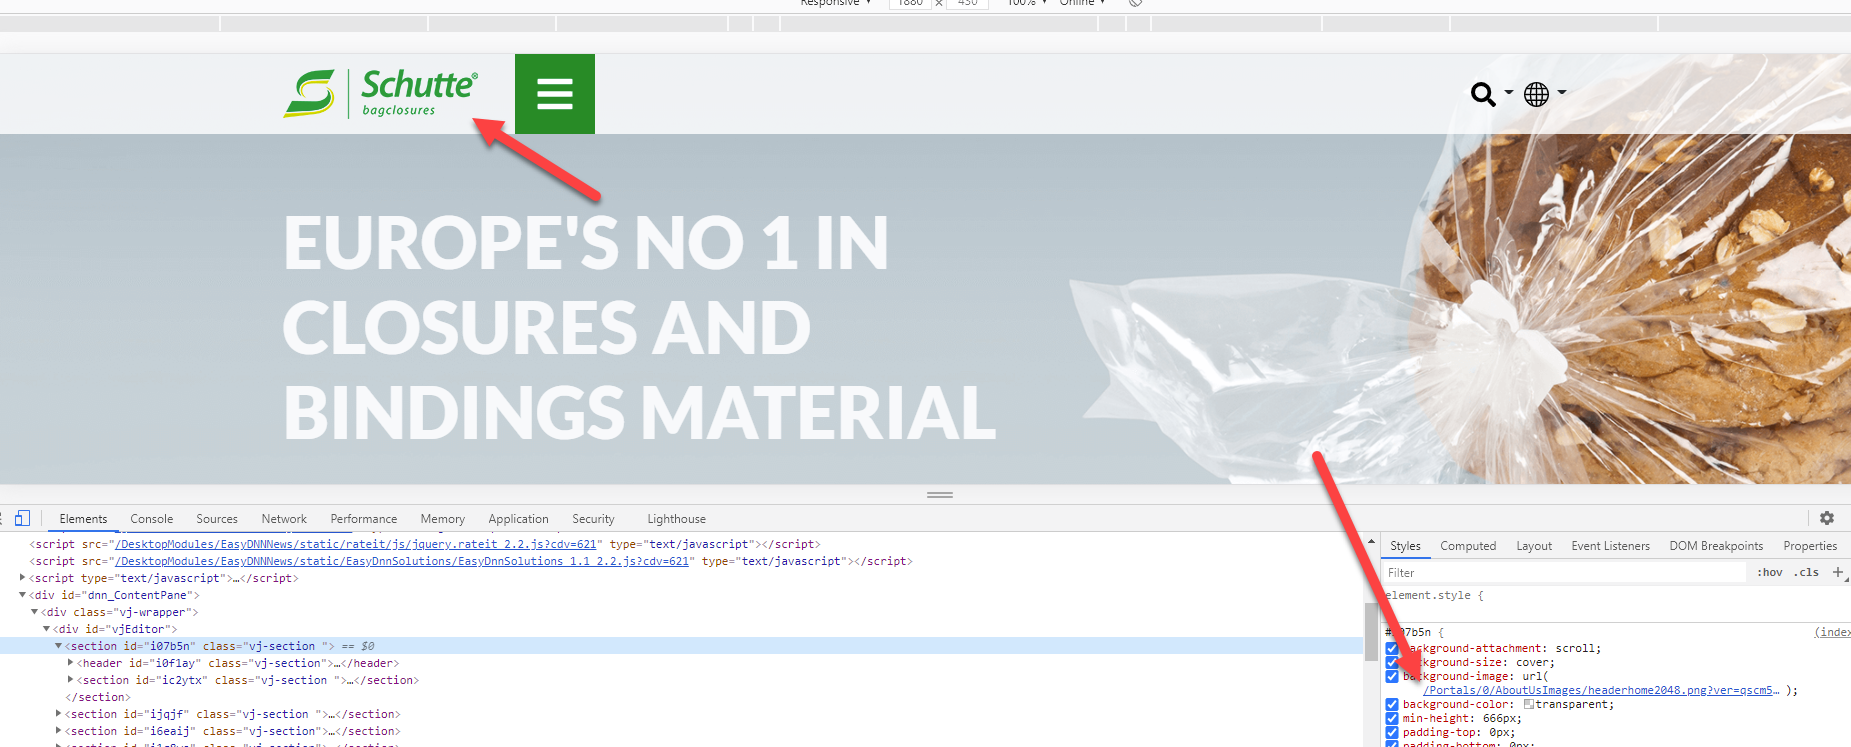Image resolution: width=1851 pixels, height=747 pixels.
Task: Expand the script type="text/javascript" node
Action: pyautogui.click(x=22, y=577)
